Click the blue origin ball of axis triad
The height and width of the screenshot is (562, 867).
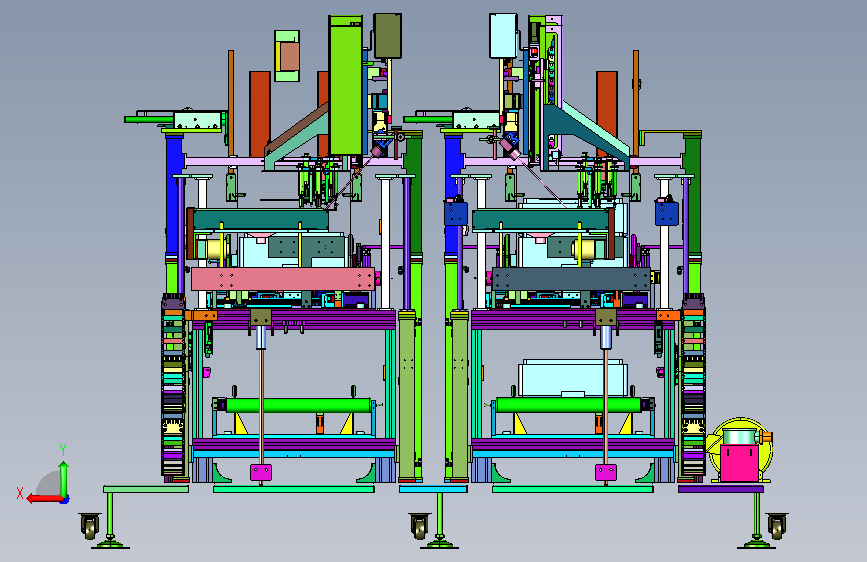pyautogui.click(x=65, y=499)
